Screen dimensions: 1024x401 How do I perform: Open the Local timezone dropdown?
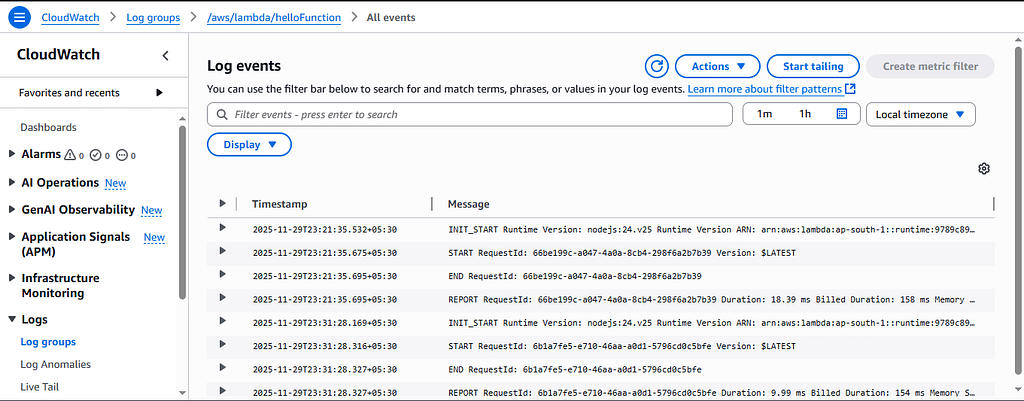(x=921, y=114)
